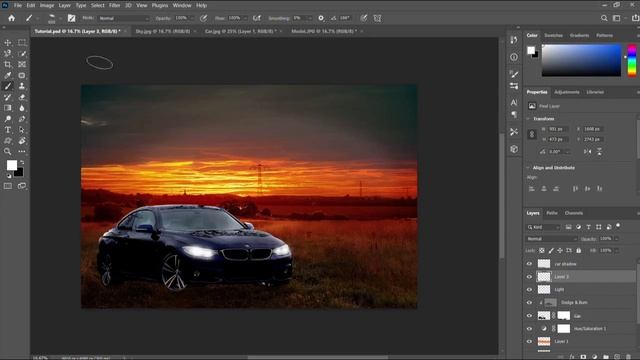Open the layer Kind filter dropdown
The image size is (640, 360).
click(543, 227)
